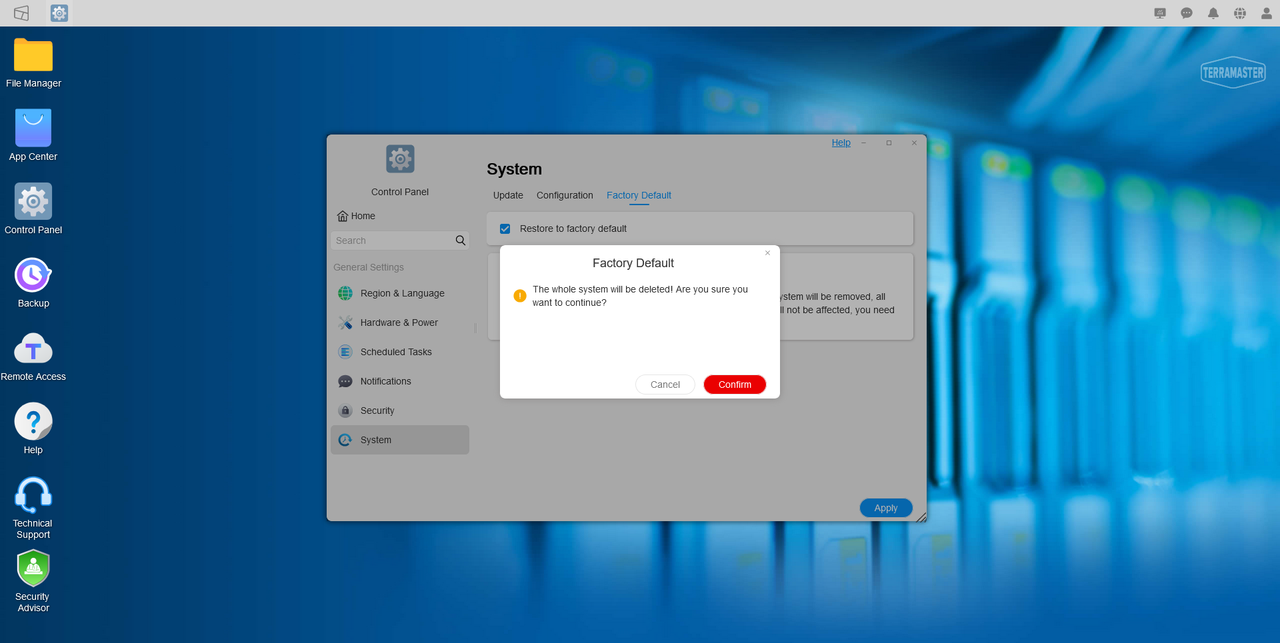Click the Notifications speech bubble icon
Viewport: 1280px width, 643px height.
coord(345,381)
